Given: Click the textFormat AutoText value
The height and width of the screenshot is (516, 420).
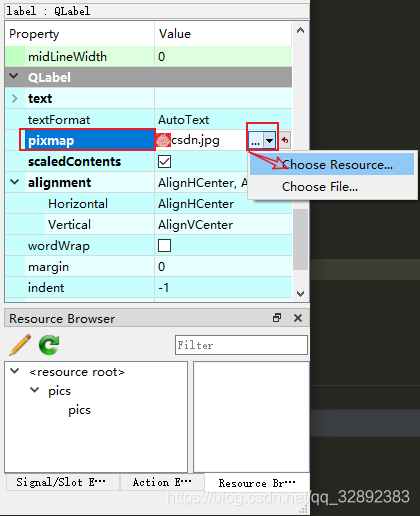Looking at the screenshot, I should [183, 120].
